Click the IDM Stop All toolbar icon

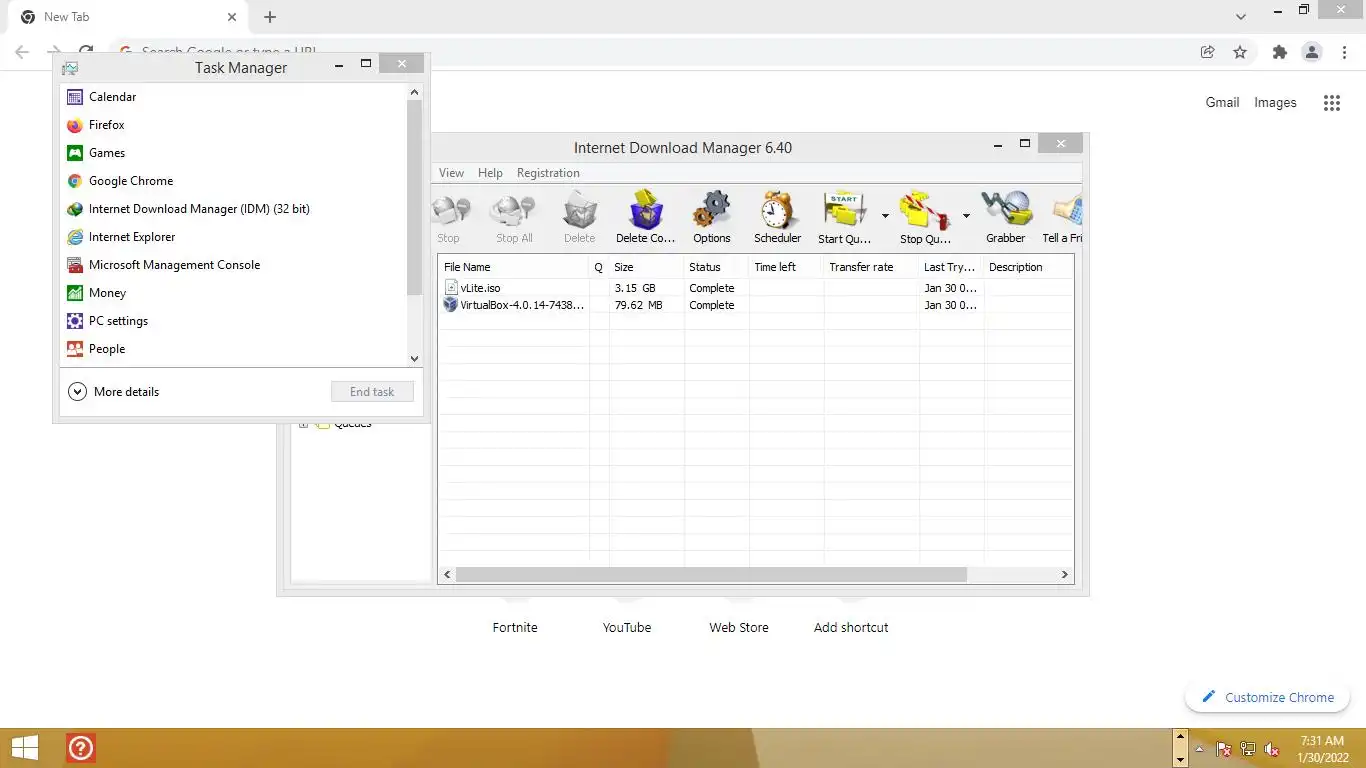[514, 218]
